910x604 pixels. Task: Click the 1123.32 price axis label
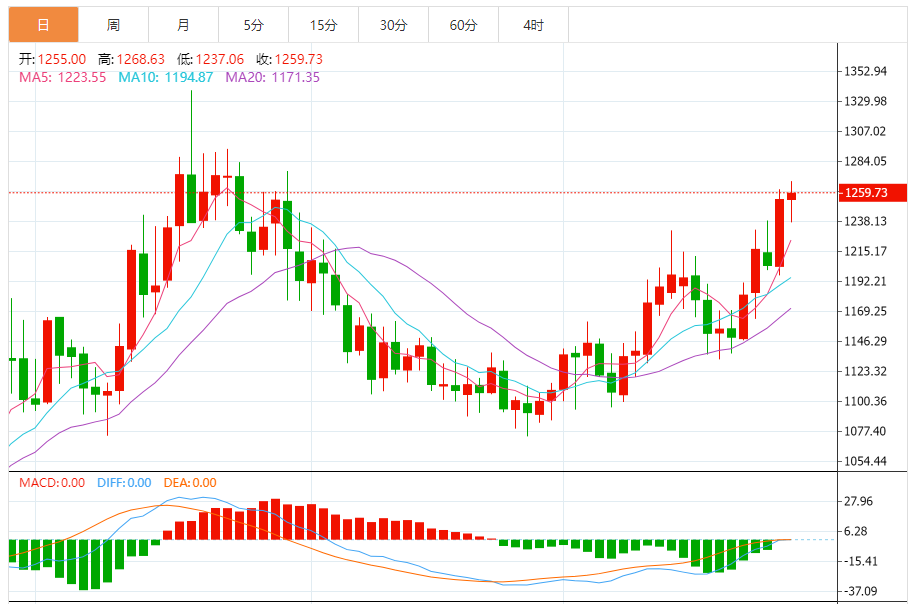[865, 371]
